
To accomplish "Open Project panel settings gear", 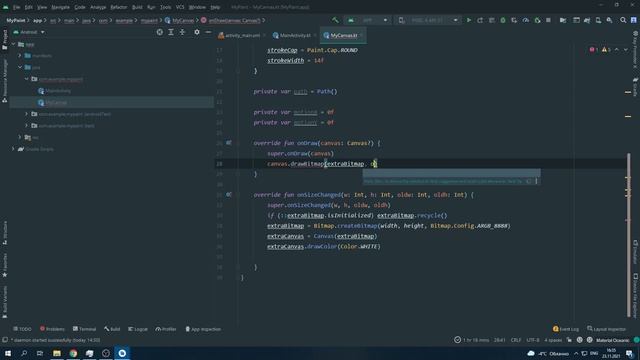I will click(x=197, y=32).
